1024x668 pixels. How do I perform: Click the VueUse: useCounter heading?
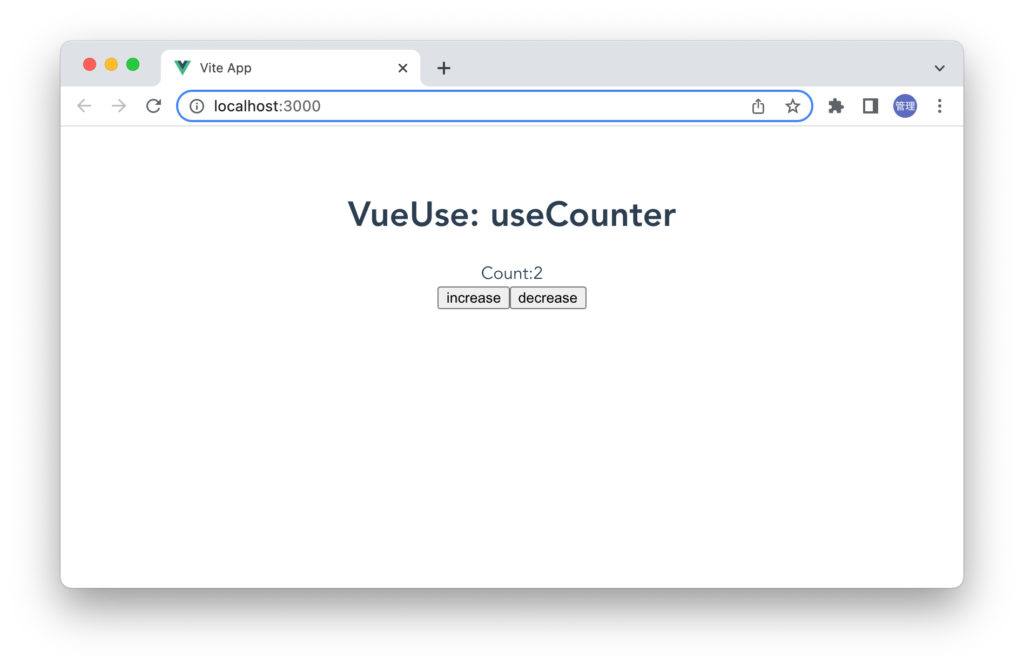[x=511, y=214]
